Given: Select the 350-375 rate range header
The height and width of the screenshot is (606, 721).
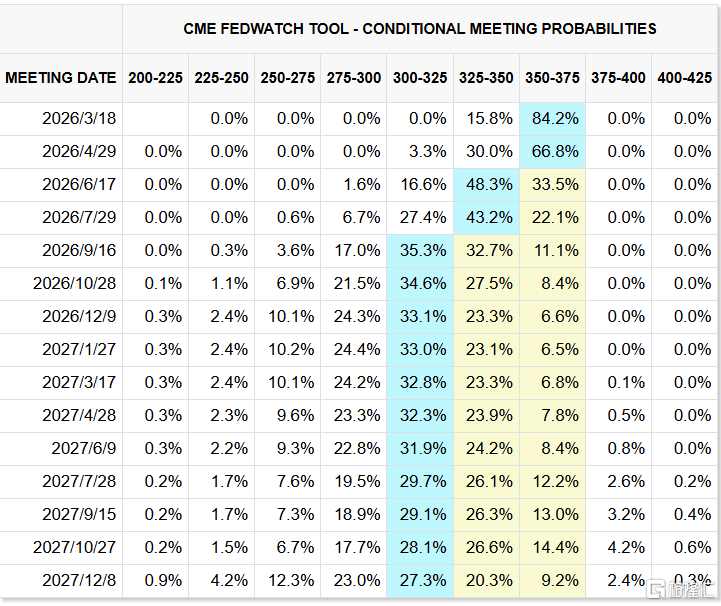Looking at the screenshot, I should tap(552, 78).
